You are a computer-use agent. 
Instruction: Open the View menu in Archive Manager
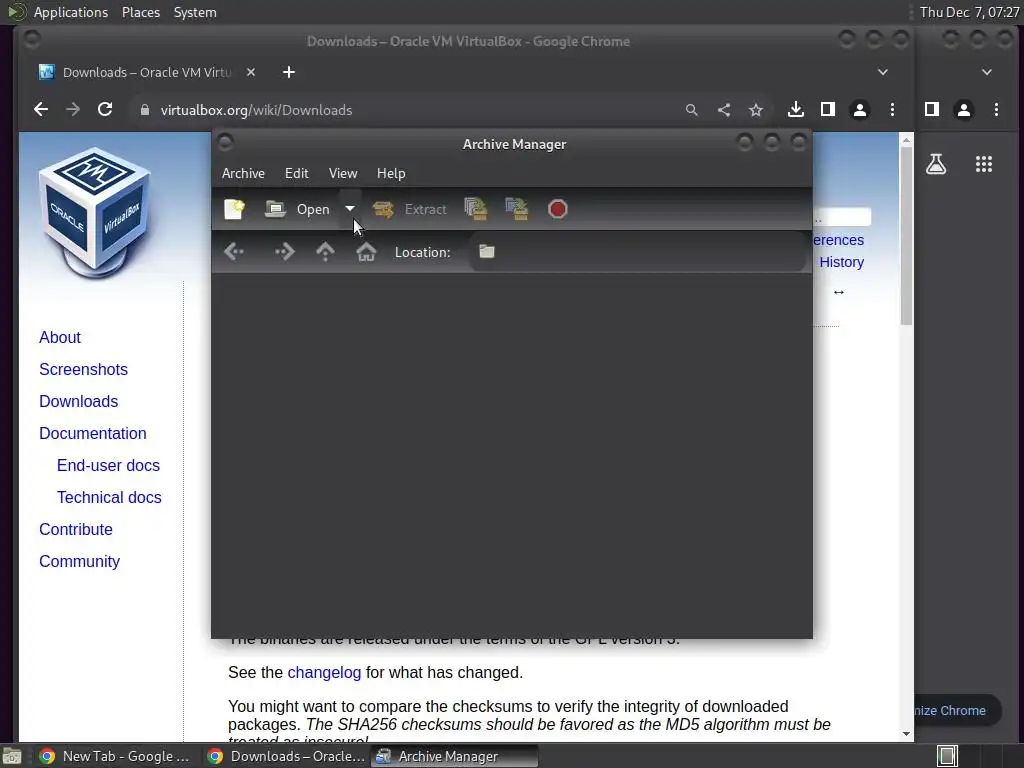(x=343, y=173)
